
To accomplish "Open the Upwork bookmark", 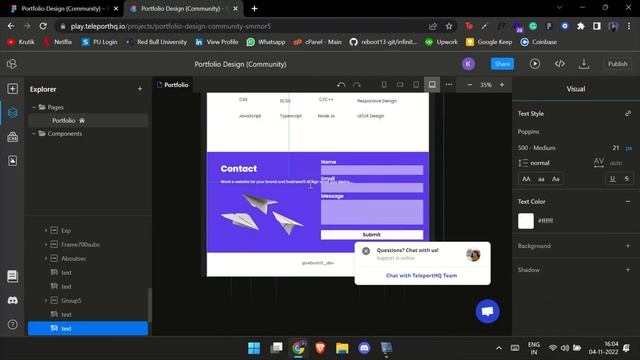I will (x=442, y=42).
